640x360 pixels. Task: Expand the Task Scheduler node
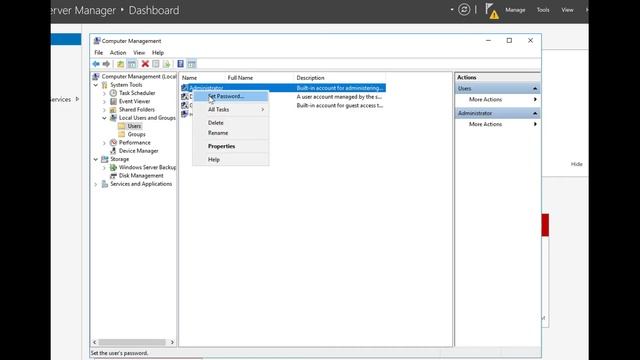tap(104, 93)
